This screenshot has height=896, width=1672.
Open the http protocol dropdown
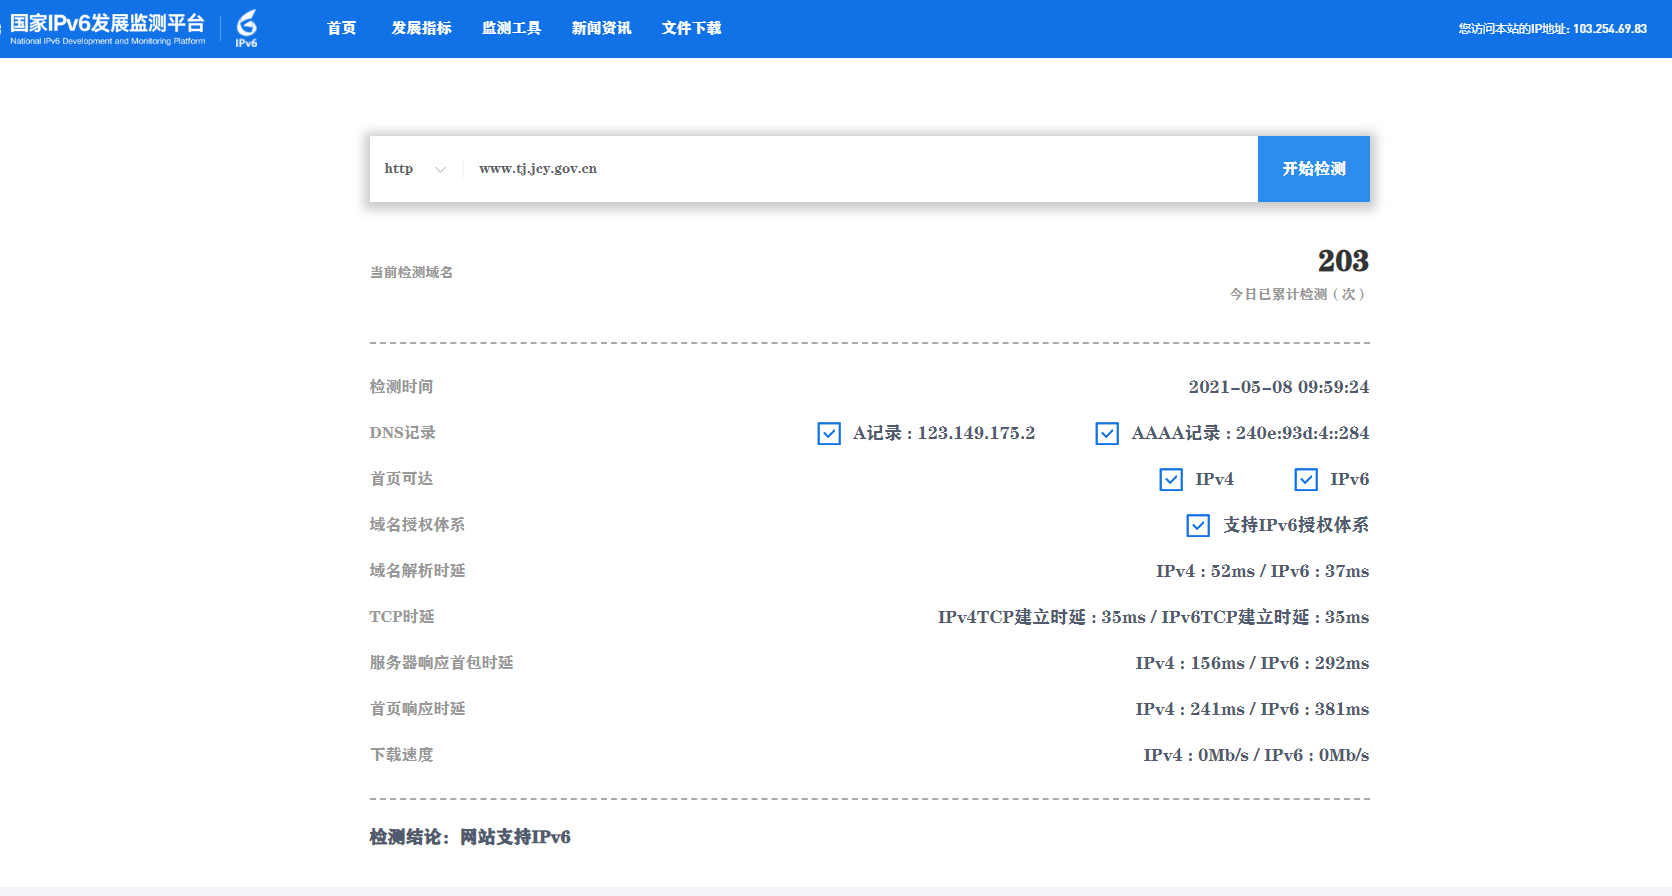coord(399,169)
